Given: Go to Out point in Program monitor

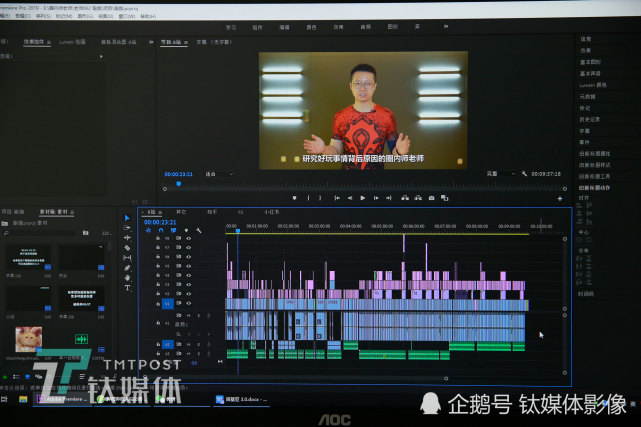Looking at the screenshot, I should coord(388,198).
